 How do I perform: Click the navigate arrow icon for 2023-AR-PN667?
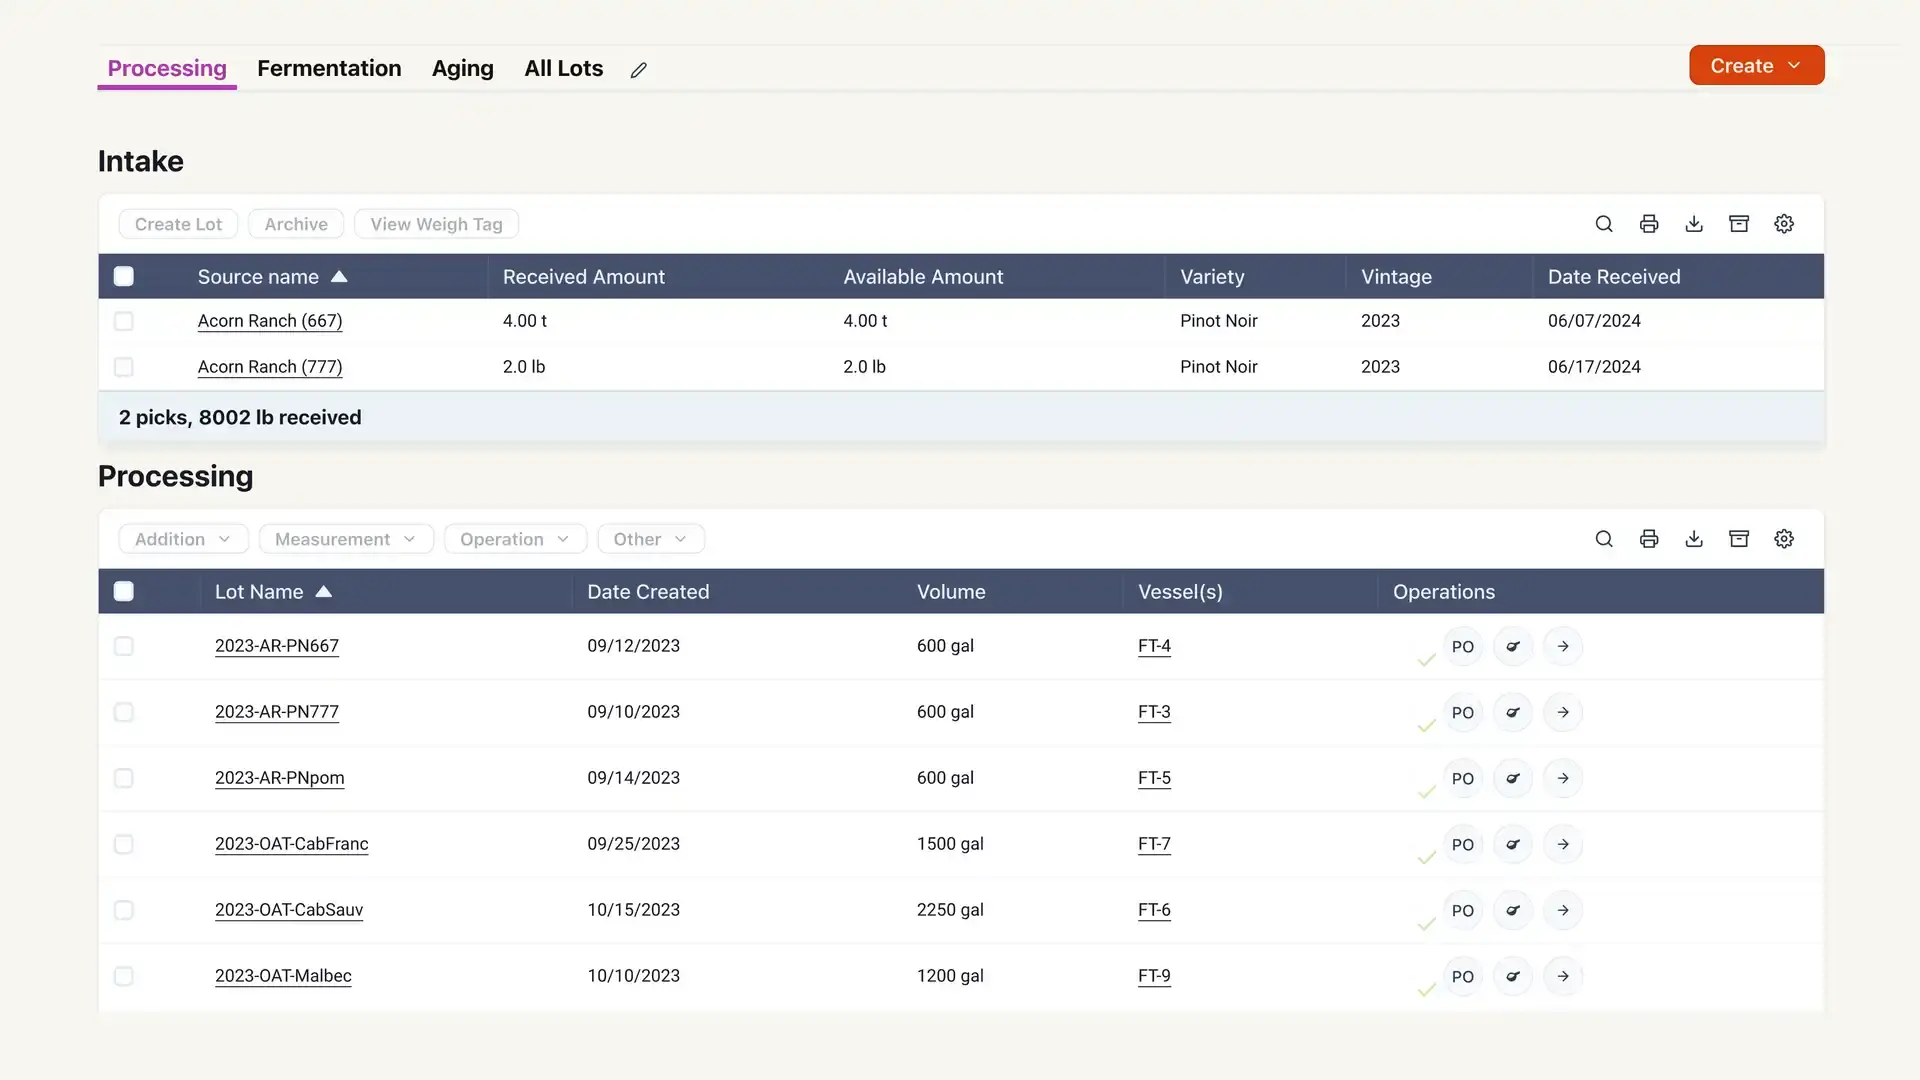coord(1563,646)
